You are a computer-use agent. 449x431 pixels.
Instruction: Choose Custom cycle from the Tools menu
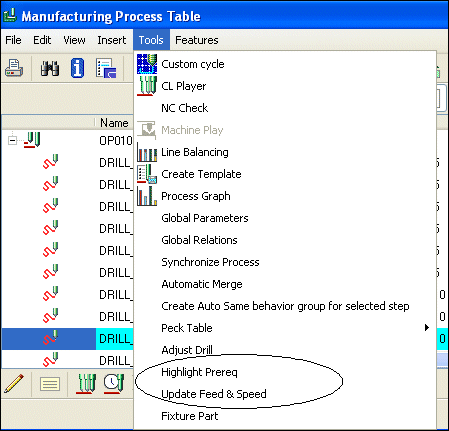click(x=193, y=64)
